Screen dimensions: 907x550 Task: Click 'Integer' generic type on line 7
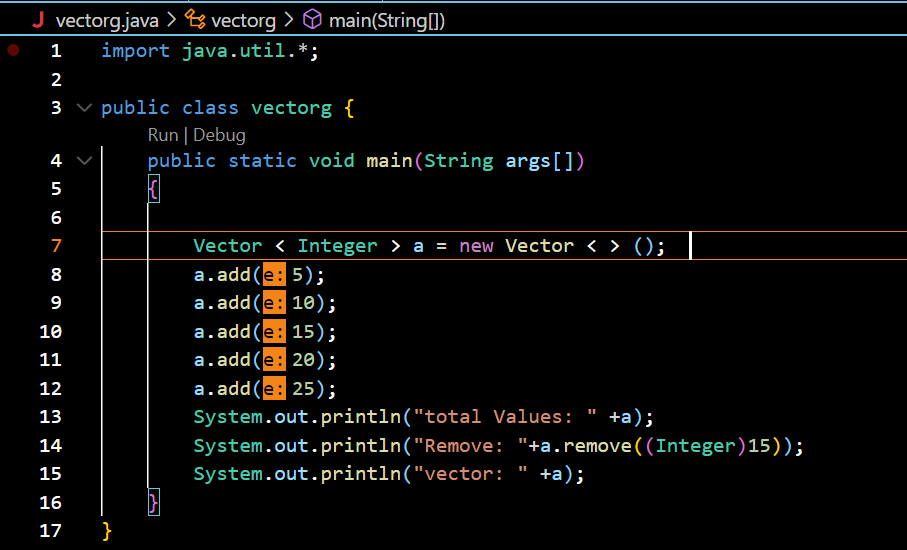[x=337, y=246]
